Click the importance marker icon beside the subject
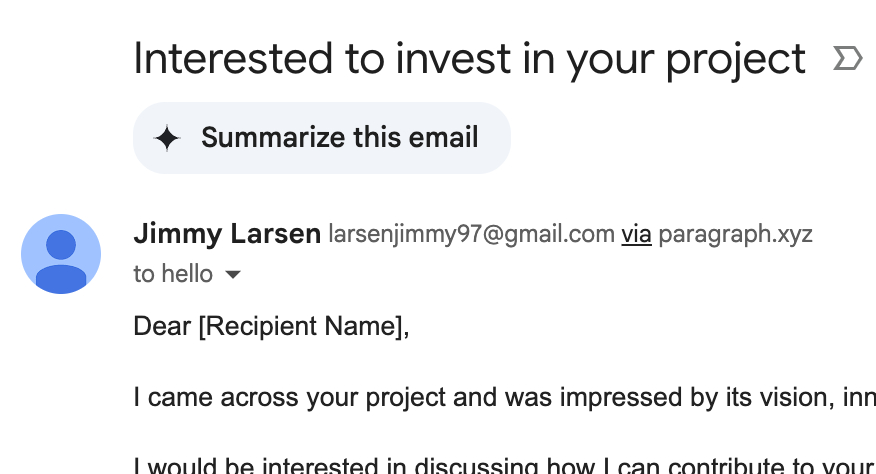 (848, 58)
